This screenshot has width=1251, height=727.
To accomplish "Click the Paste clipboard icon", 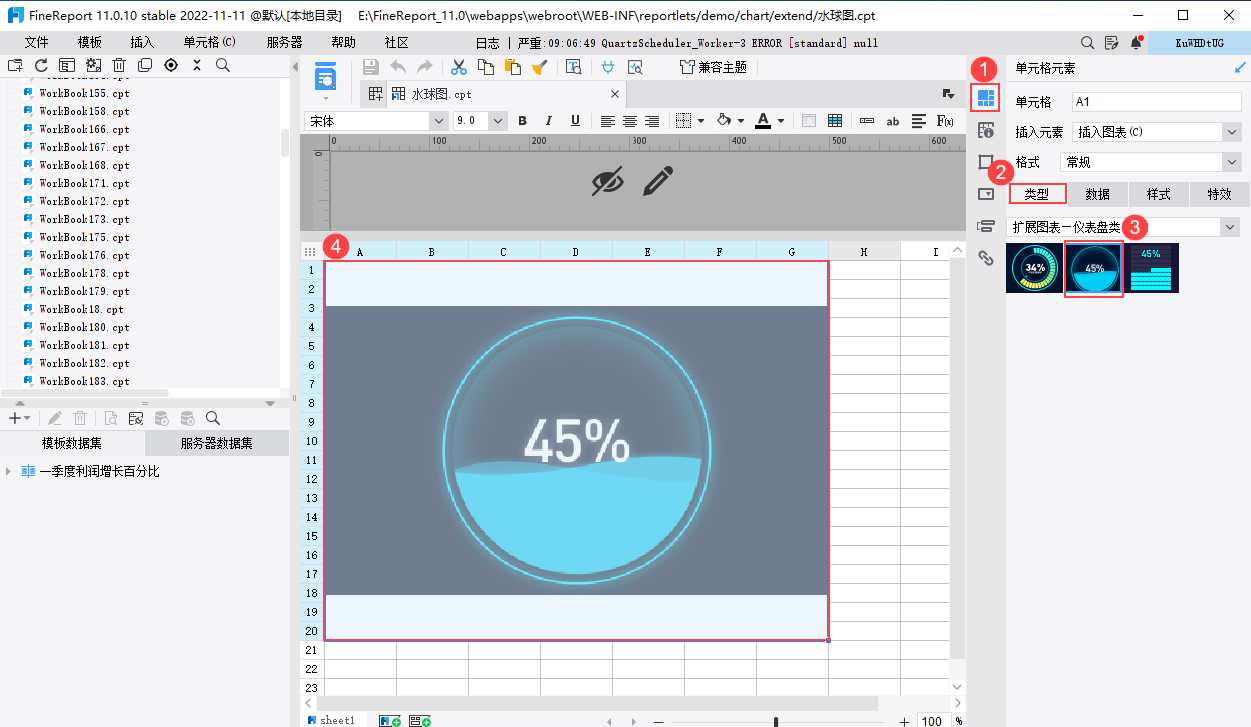I will point(513,67).
